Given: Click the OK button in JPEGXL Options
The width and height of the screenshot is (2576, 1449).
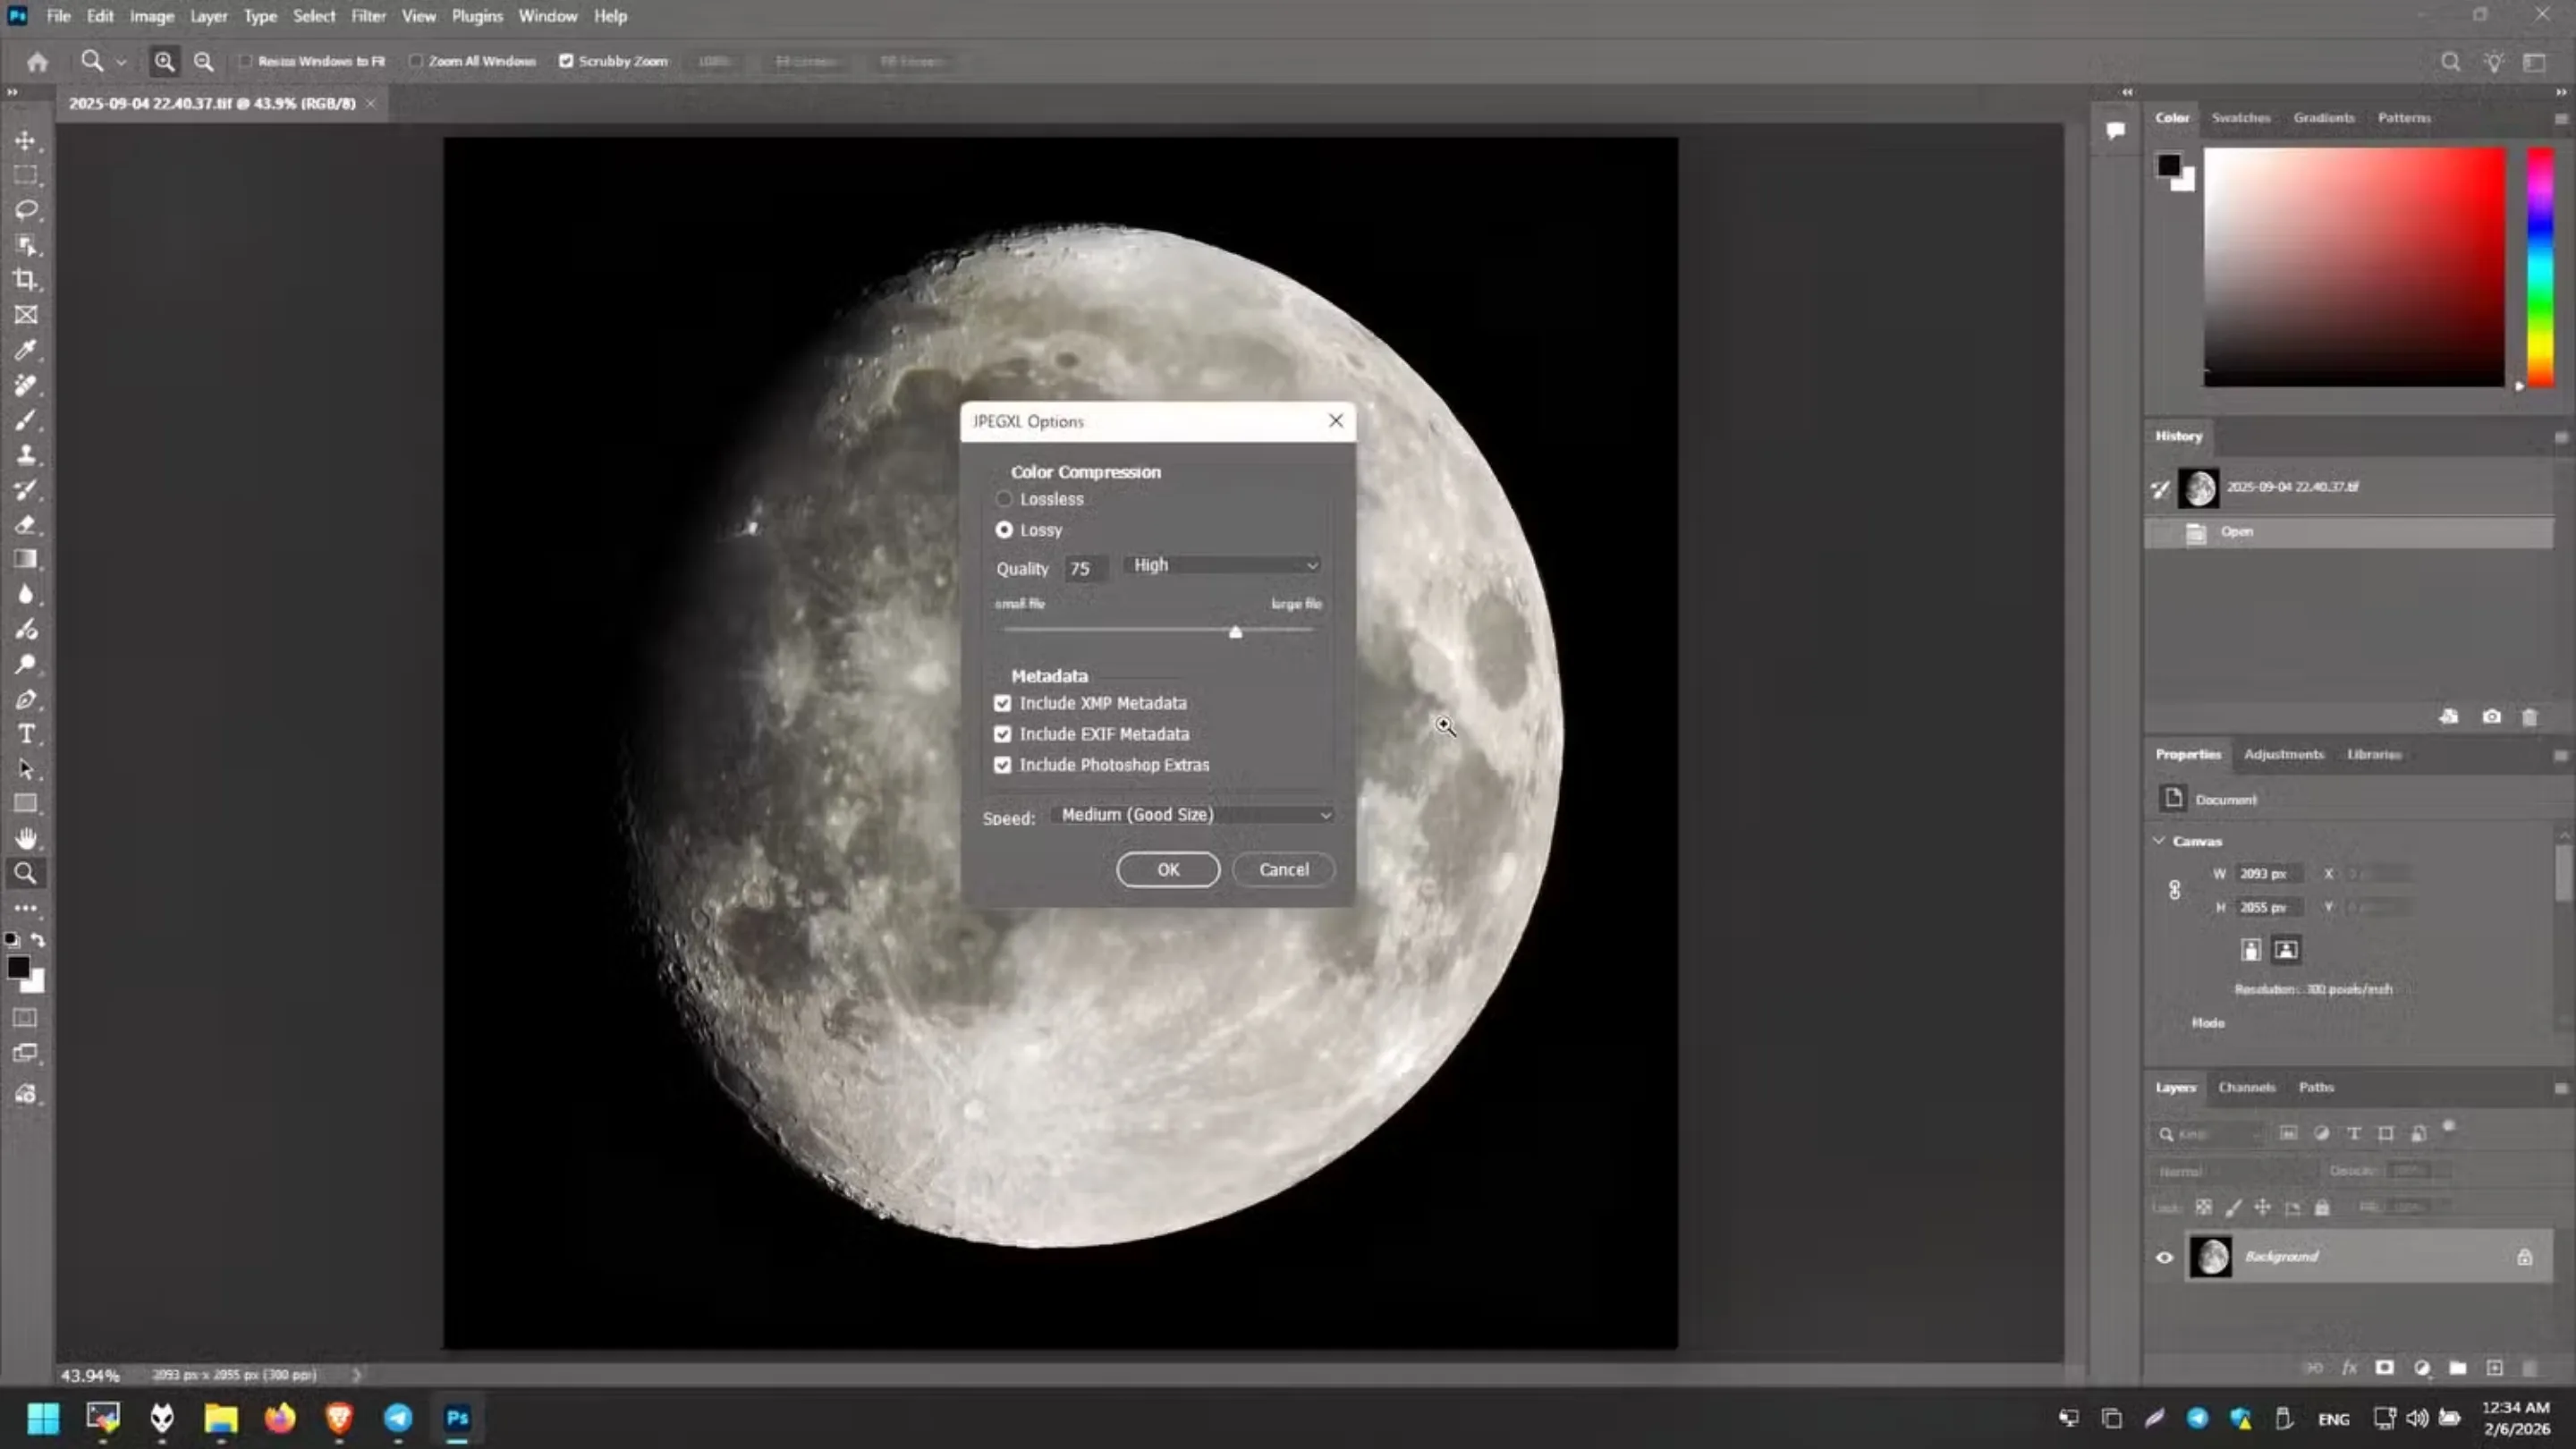Looking at the screenshot, I should pyautogui.click(x=1168, y=869).
